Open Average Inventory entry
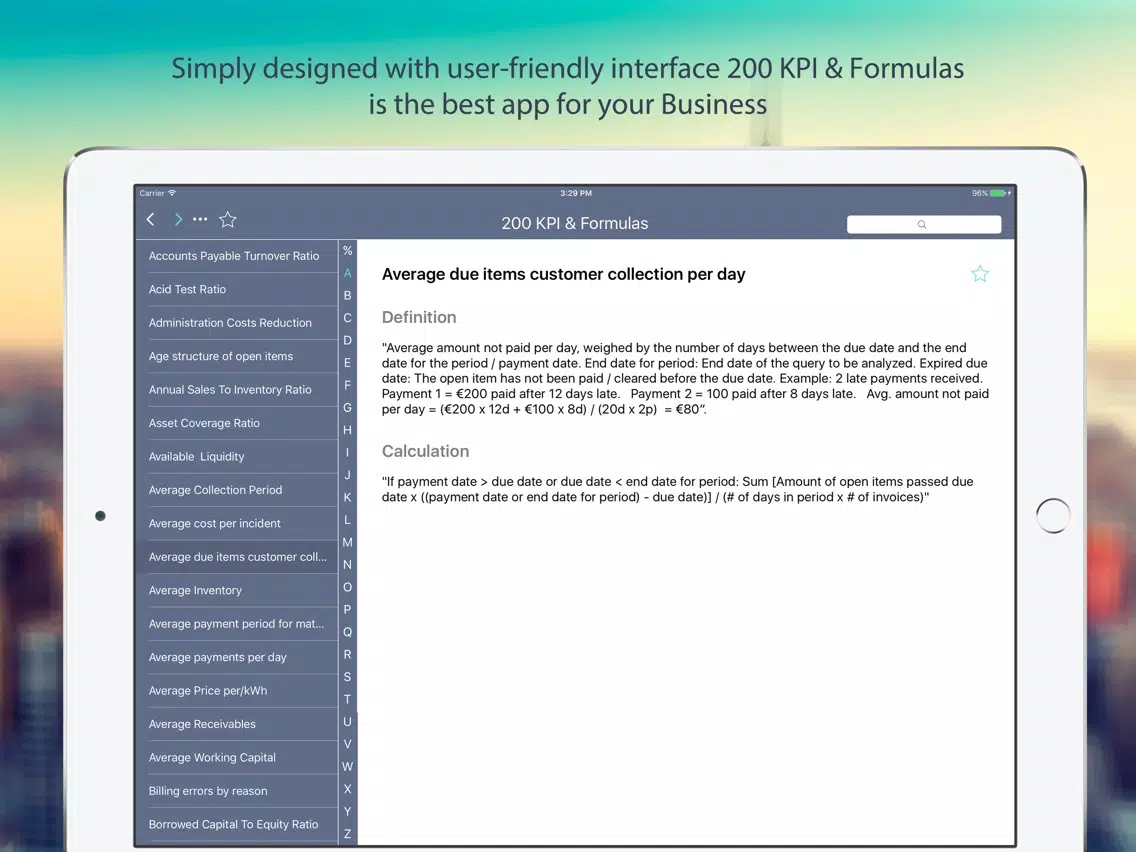1136x852 pixels. pos(236,590)
